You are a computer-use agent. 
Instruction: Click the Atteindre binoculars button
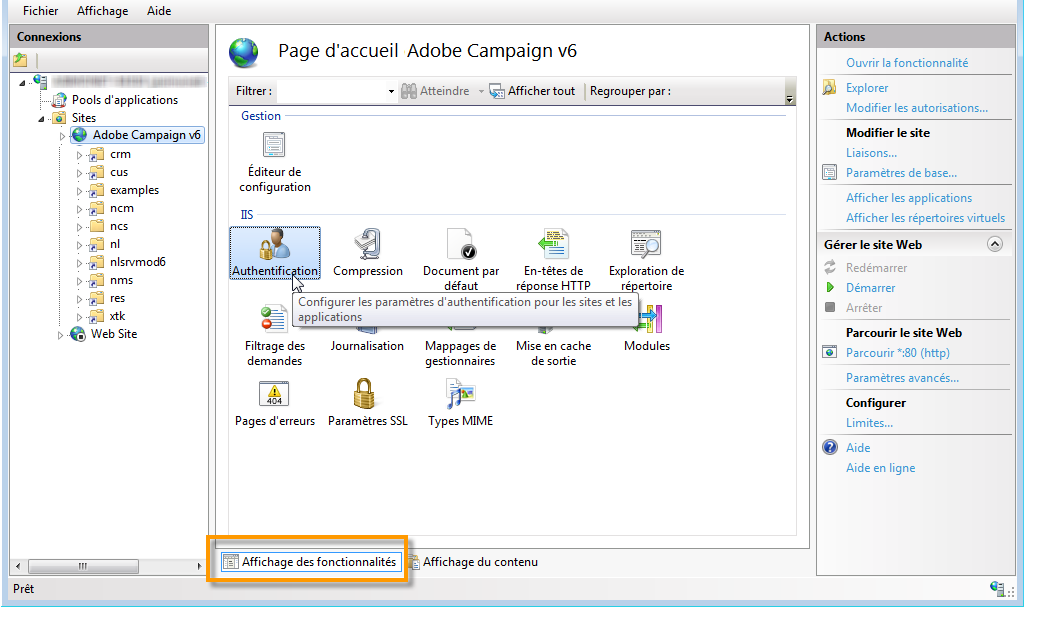tap(435, 91)
